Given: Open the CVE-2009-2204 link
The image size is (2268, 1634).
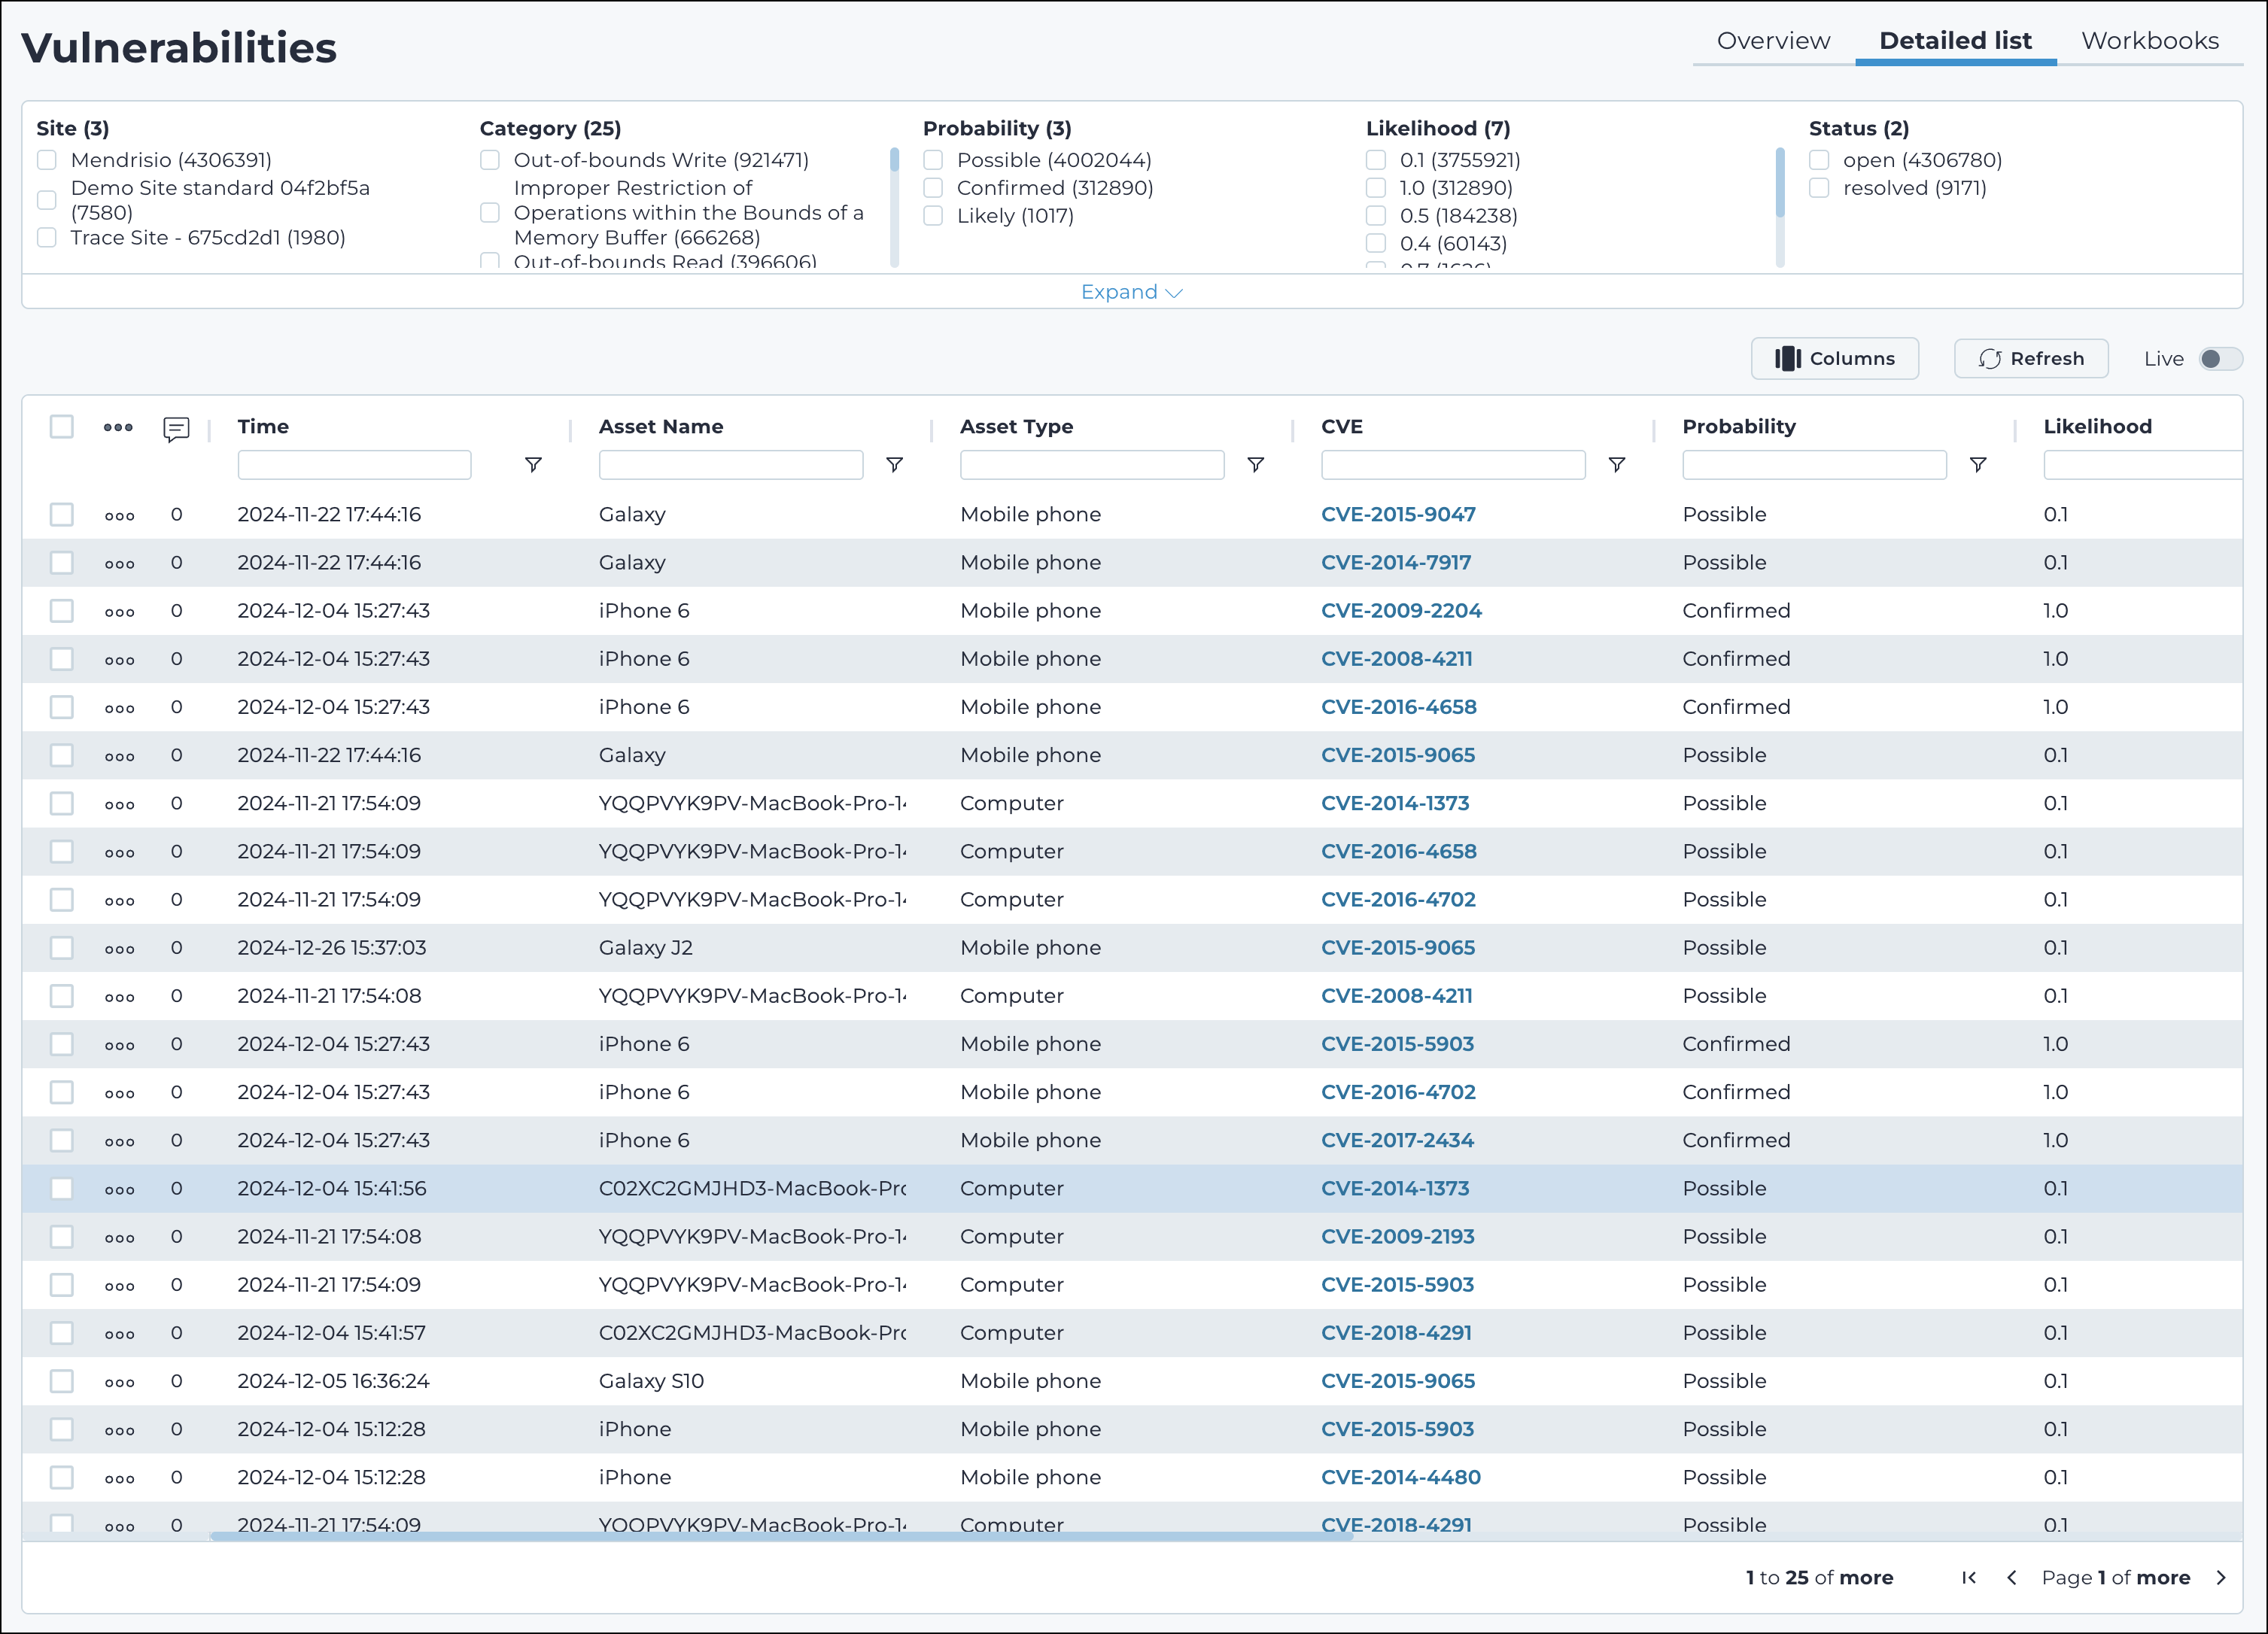Looking at the screenshot, I should [x=1401, y=611].
